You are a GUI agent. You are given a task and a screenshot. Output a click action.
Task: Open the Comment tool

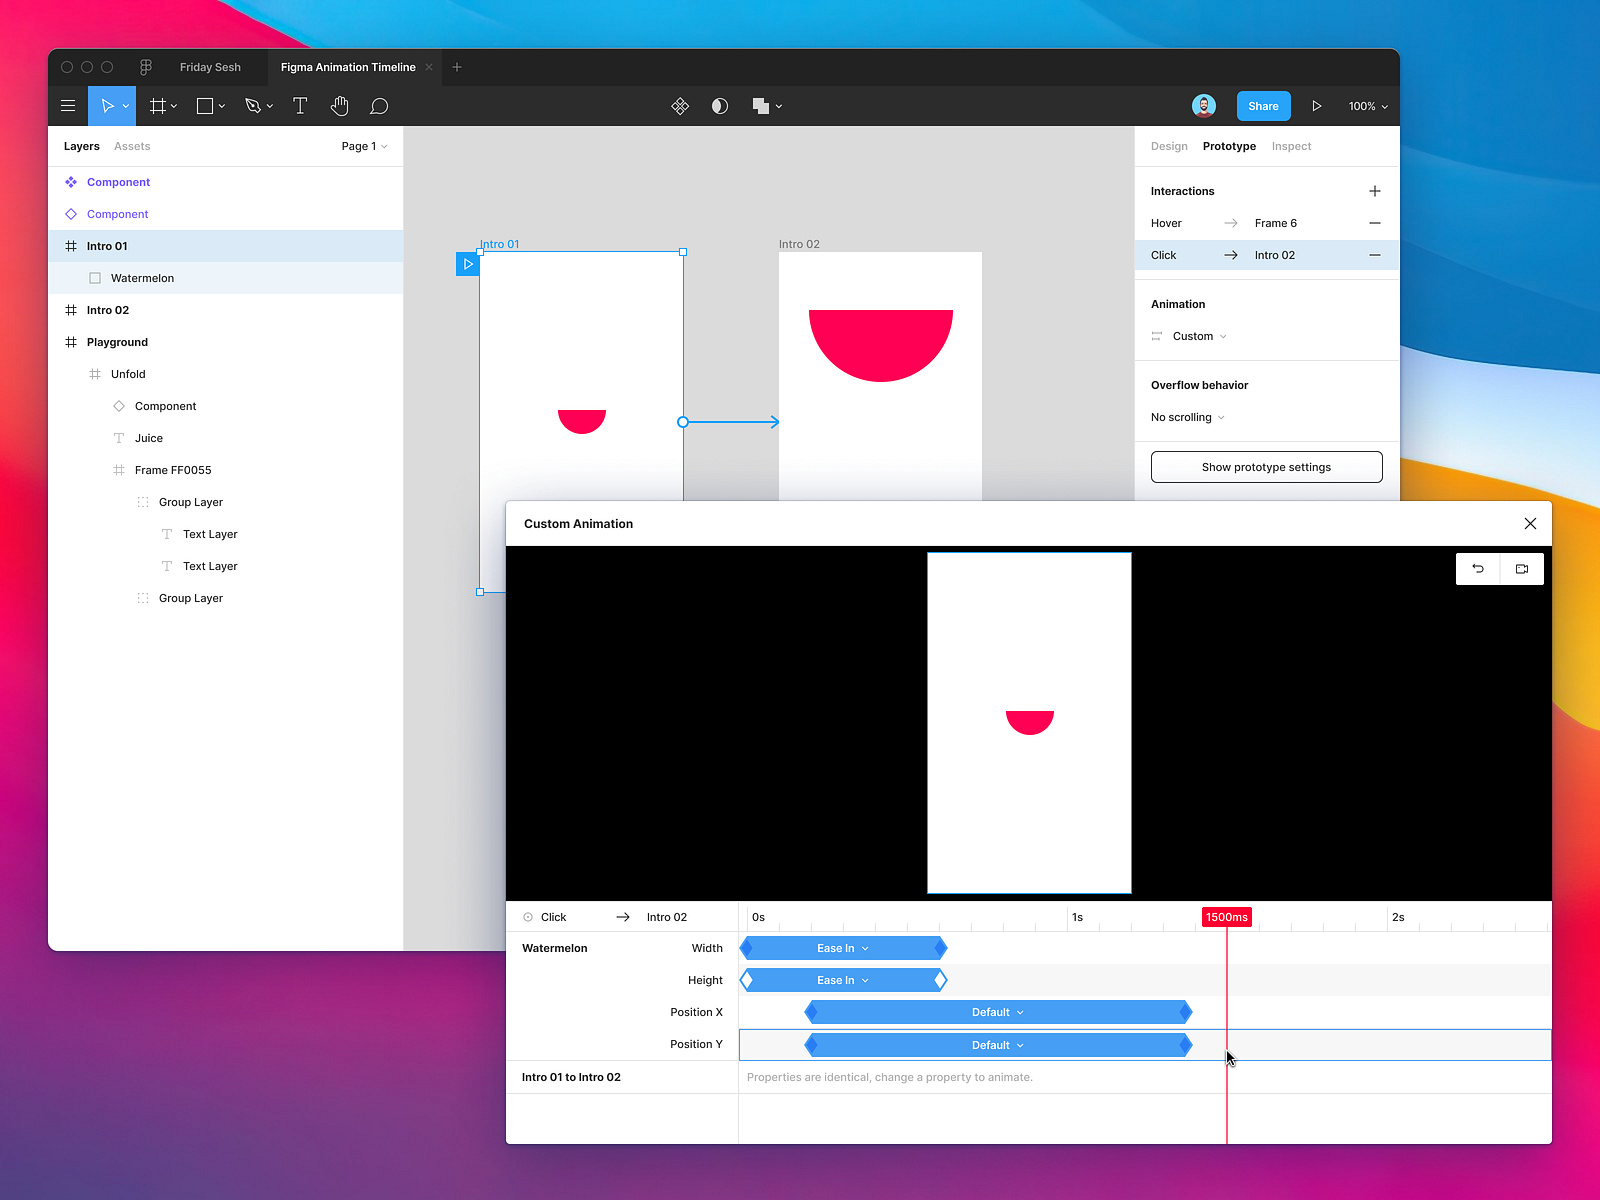click(379, 106)
